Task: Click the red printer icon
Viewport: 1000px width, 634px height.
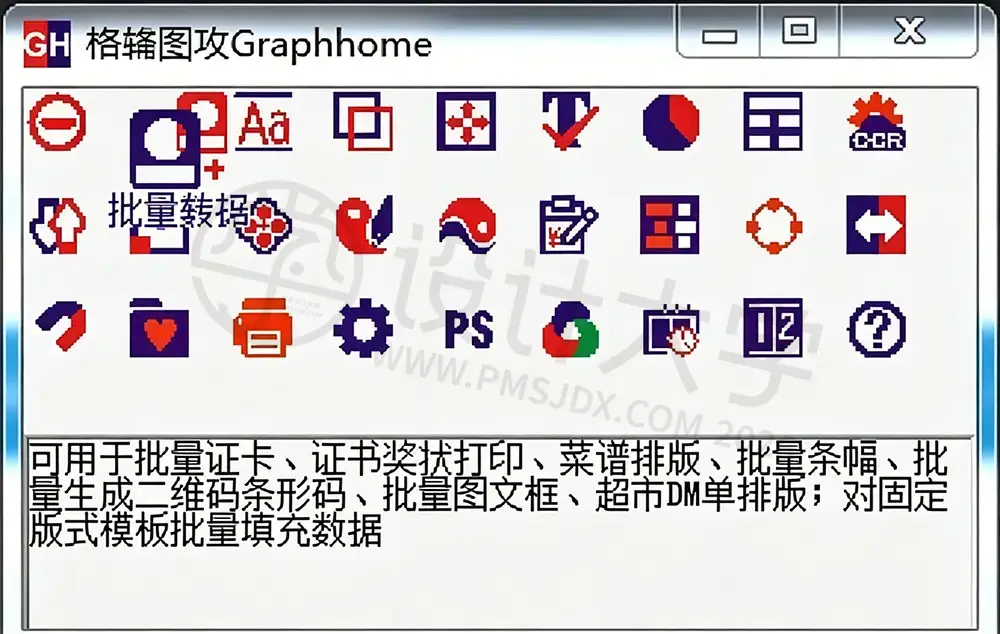Action: 263,327
